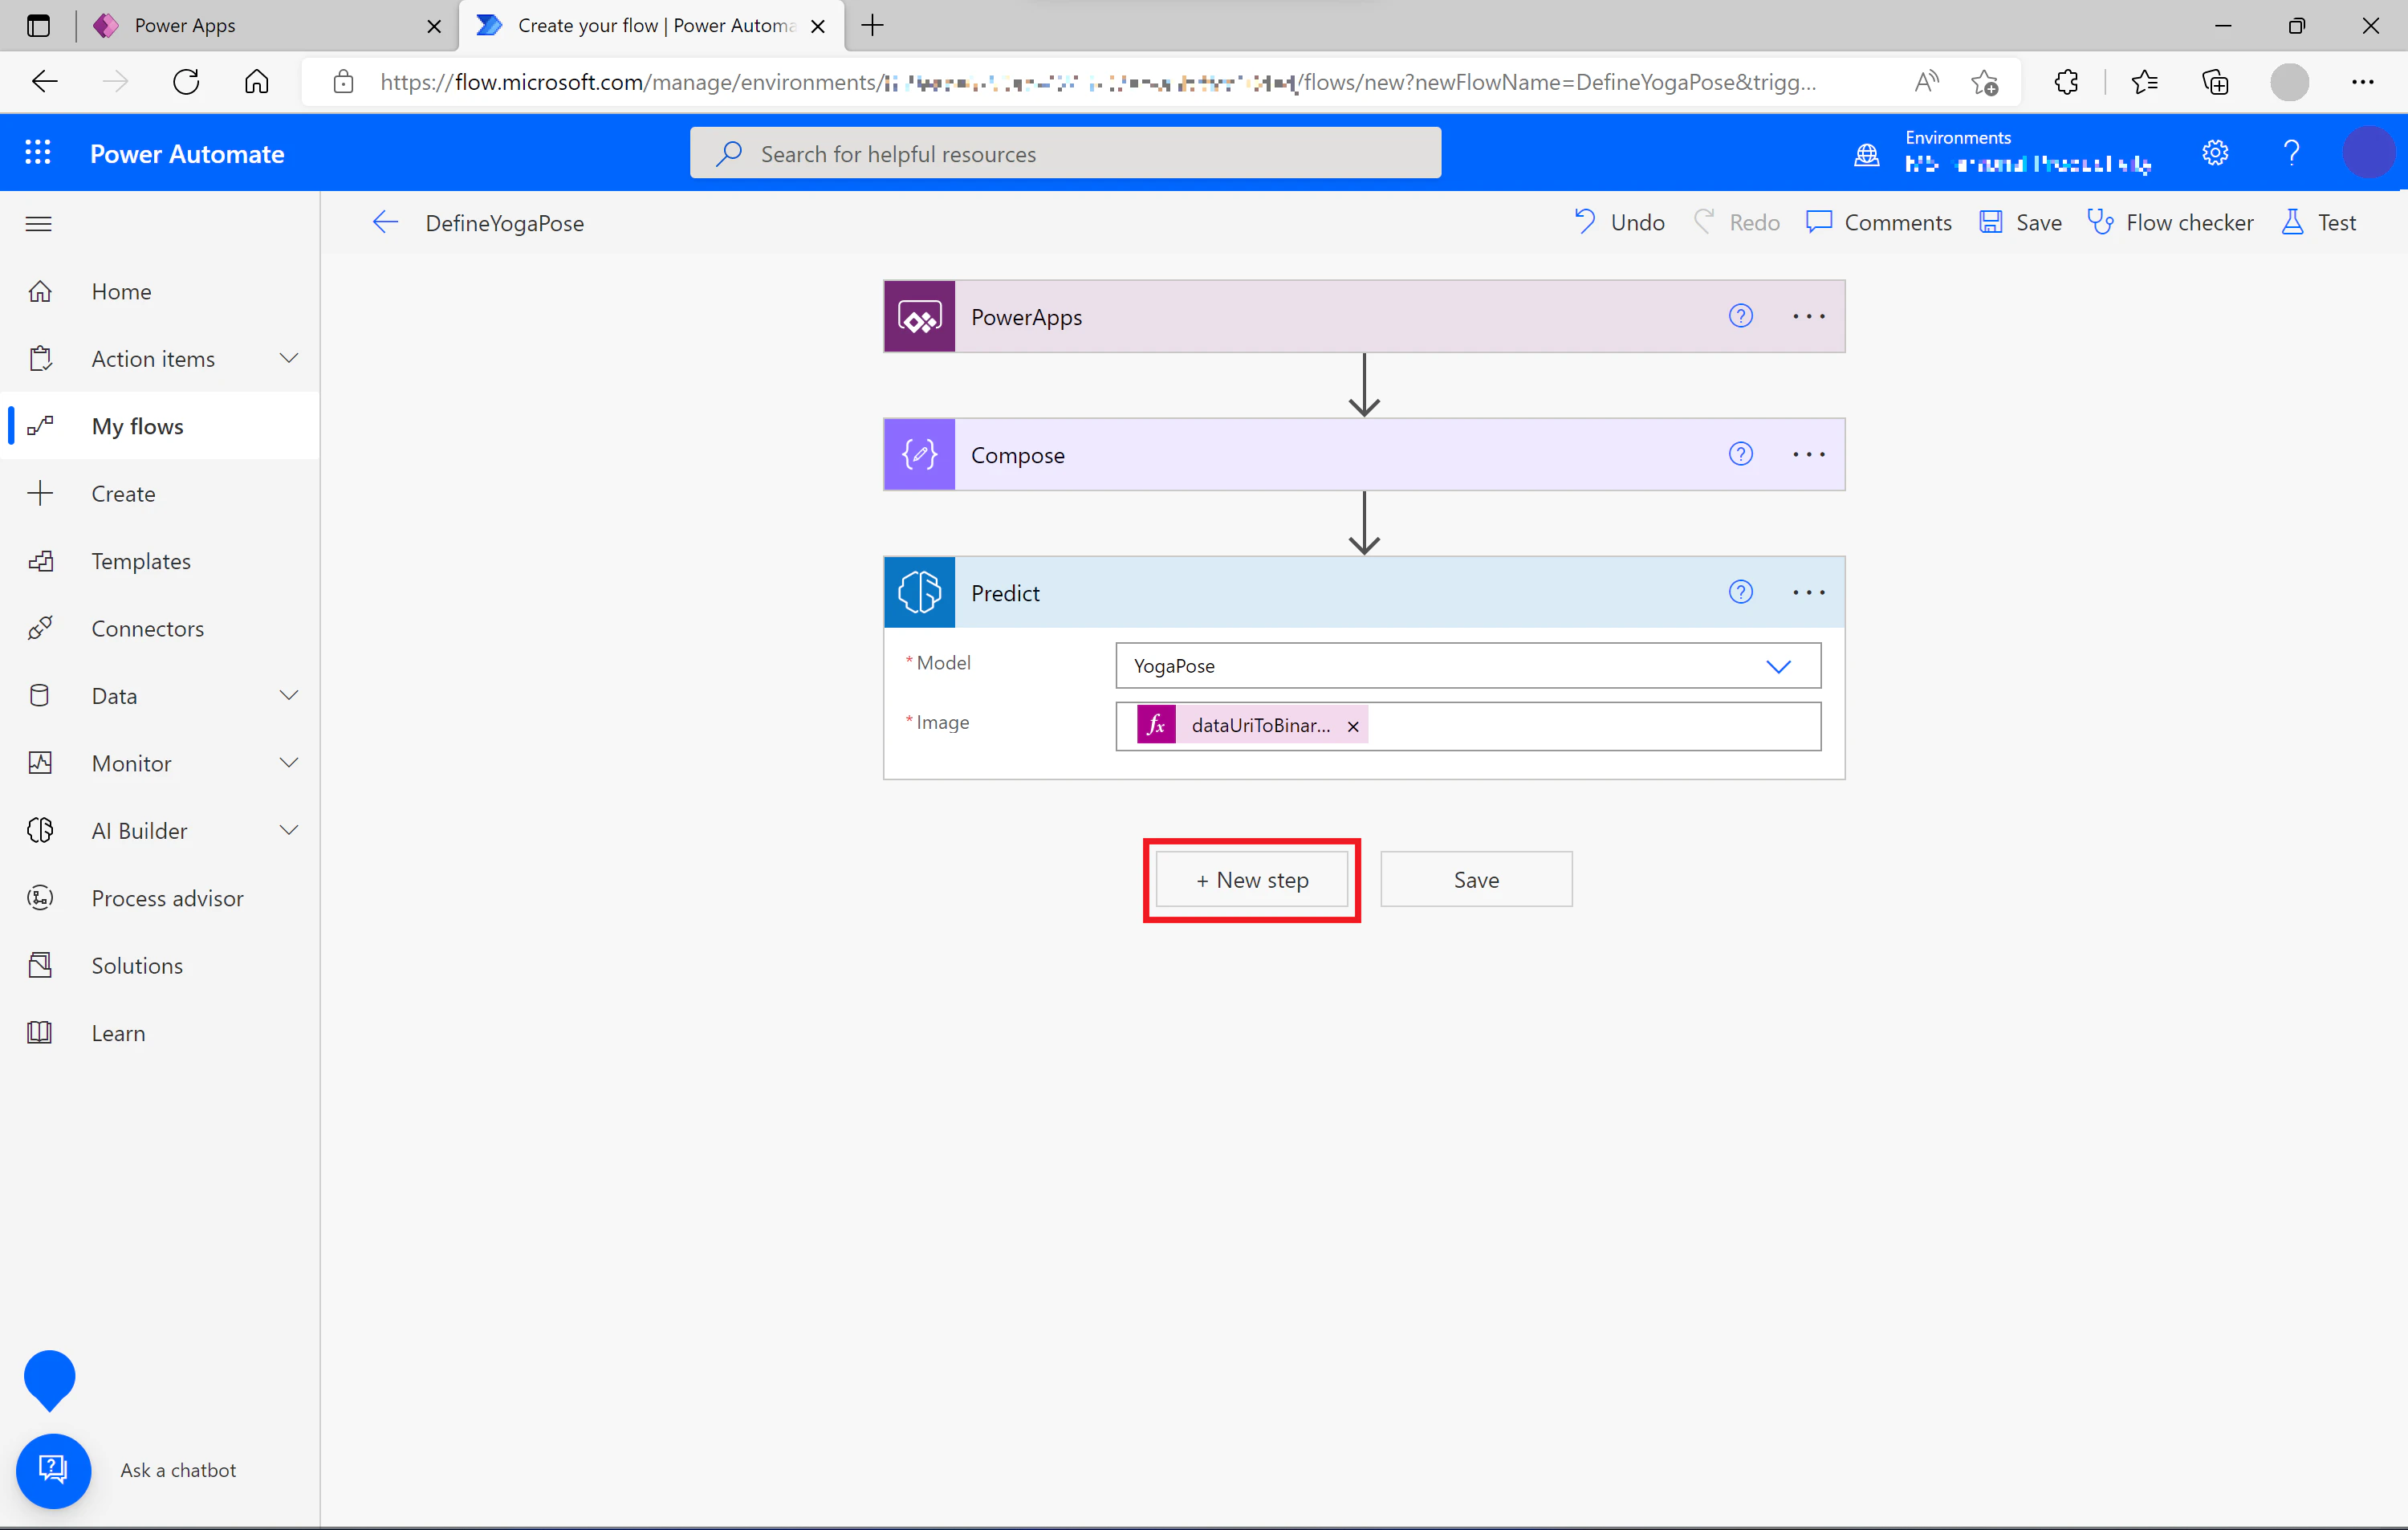The image size is (2408, 1530).
Task: Open the Model dropdown showing YogaPose
Action: [x=1468, y=666]
